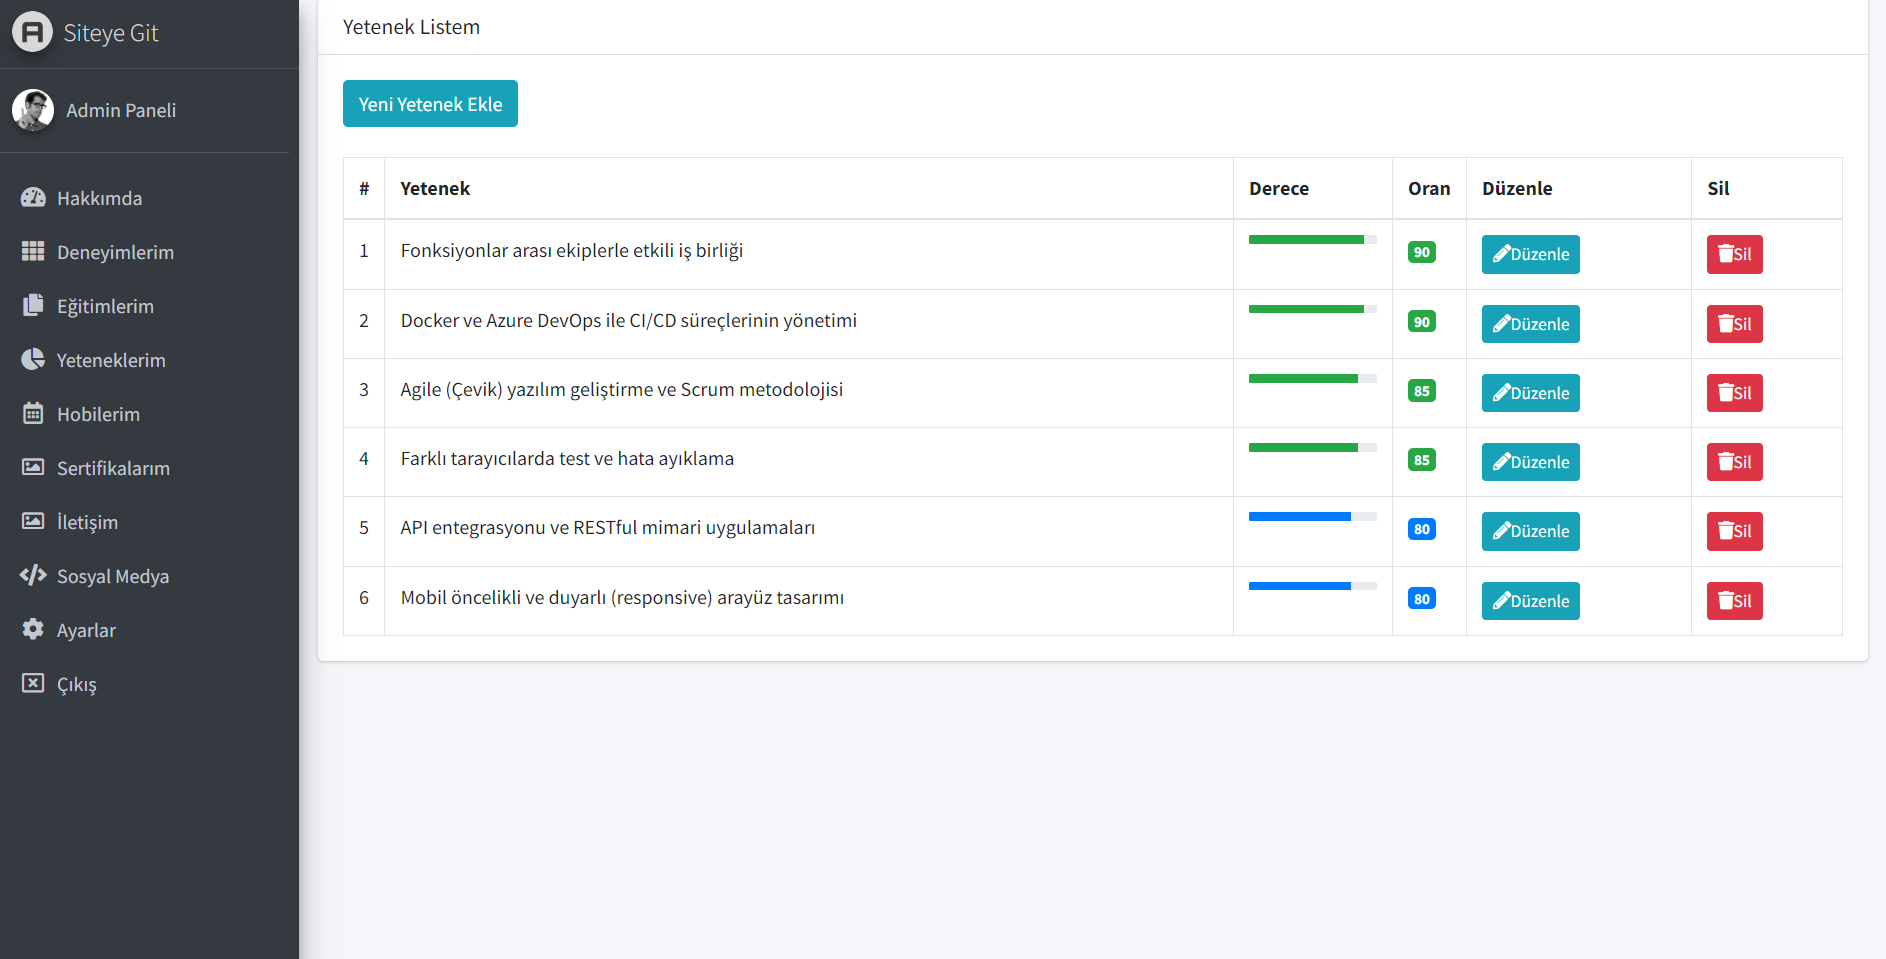Click the Admin Paneli avatar picture
This screenshot has height=959, width=1886.
click(33, 110)
